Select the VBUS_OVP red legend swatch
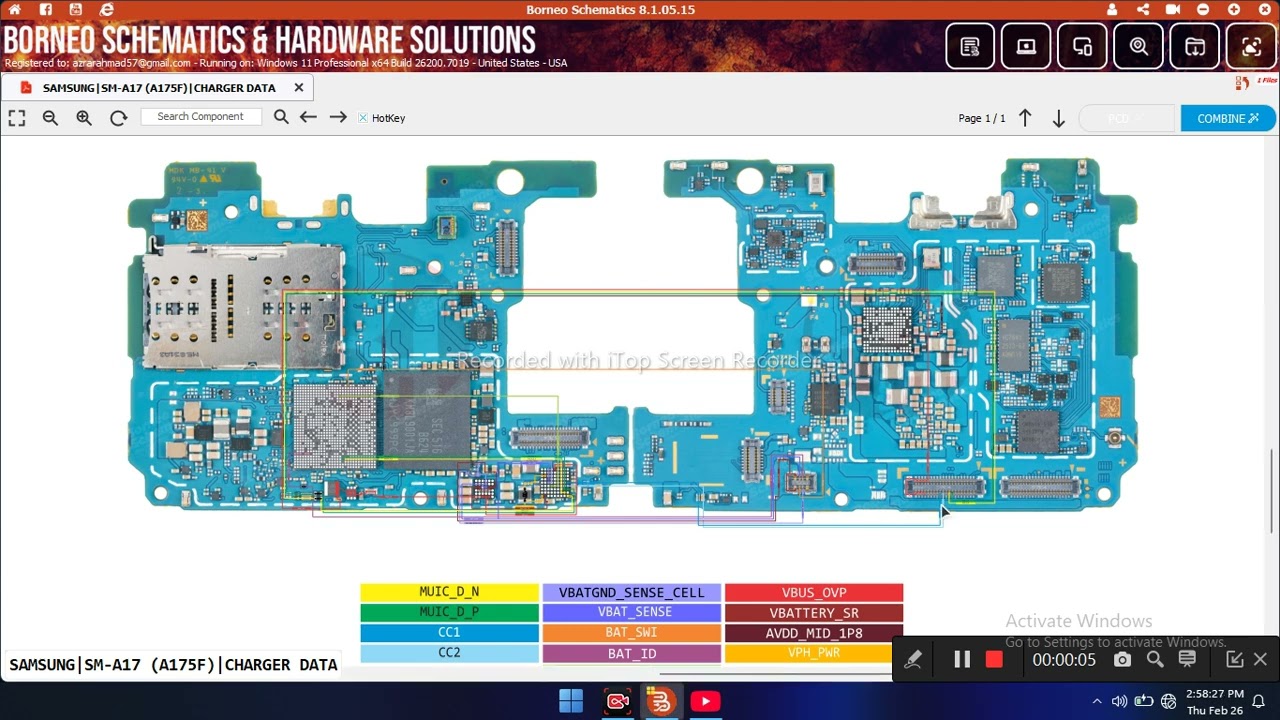 click(814, 592)
